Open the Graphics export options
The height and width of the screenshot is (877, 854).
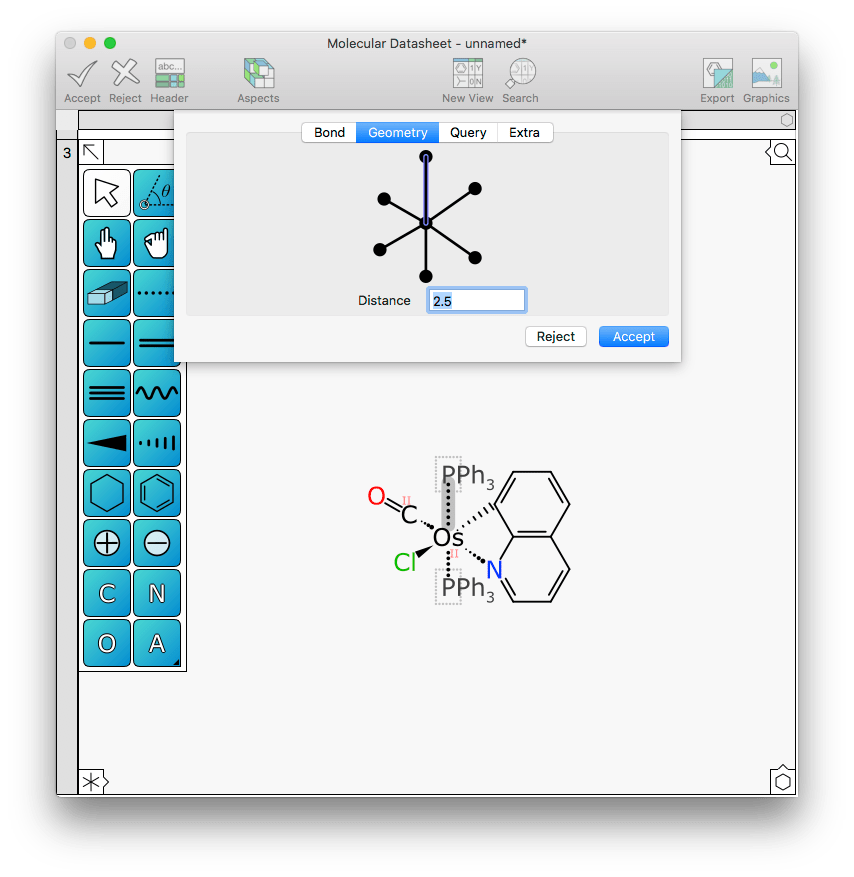tap(766, 78)
